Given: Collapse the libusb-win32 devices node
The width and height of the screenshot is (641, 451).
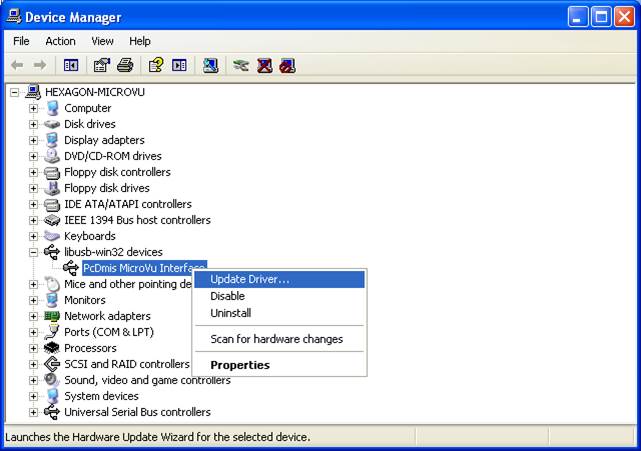Looking at the screenshot, I should tap(33, 252).
